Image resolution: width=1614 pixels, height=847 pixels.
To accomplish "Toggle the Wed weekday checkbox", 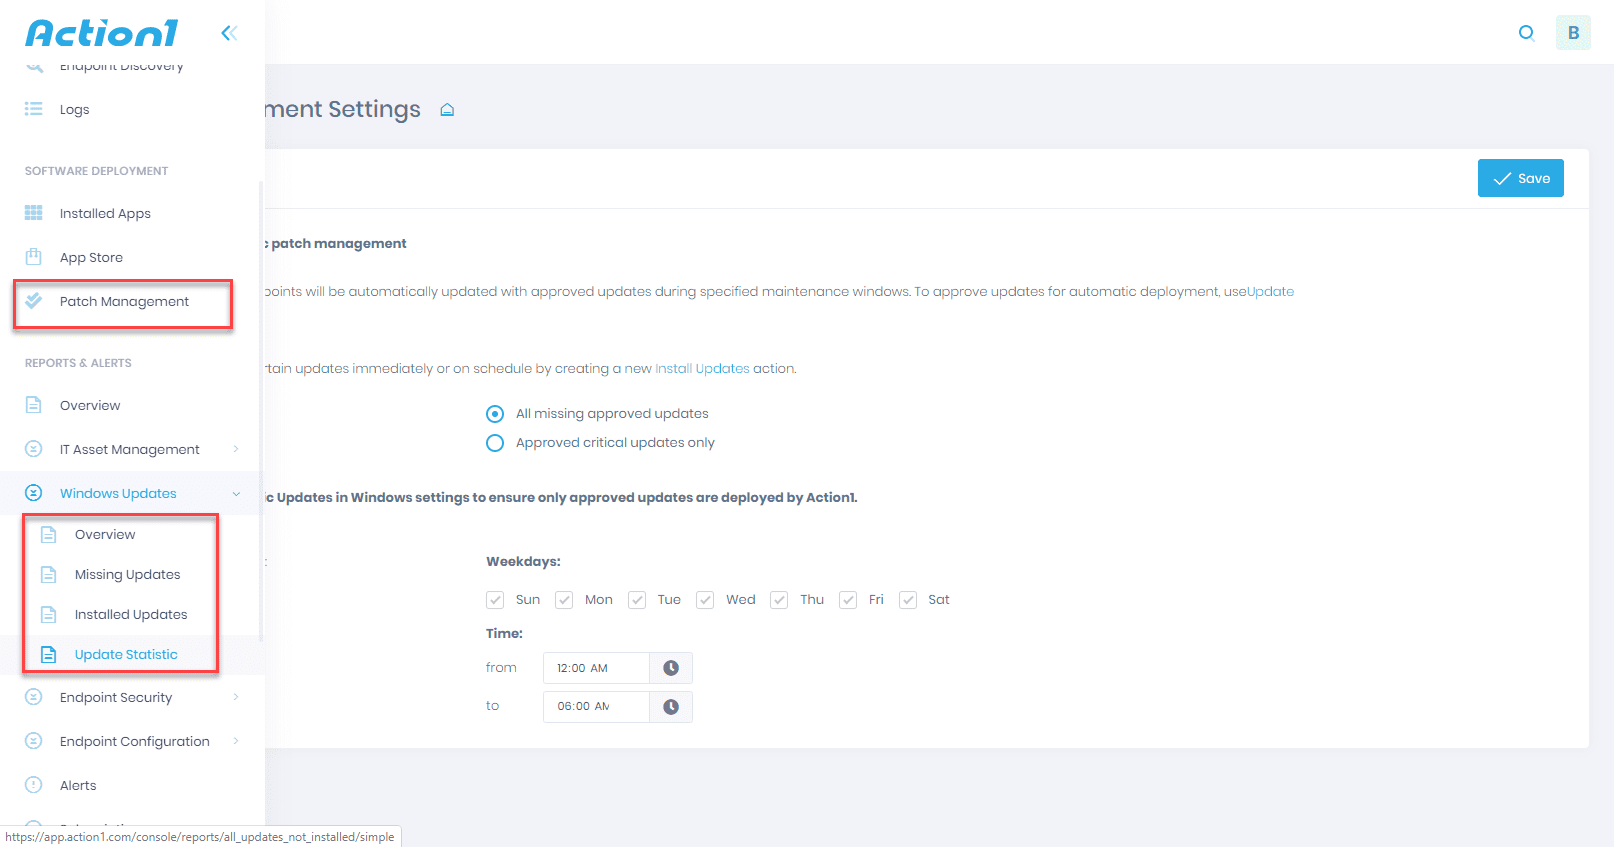I will point(705,600).
